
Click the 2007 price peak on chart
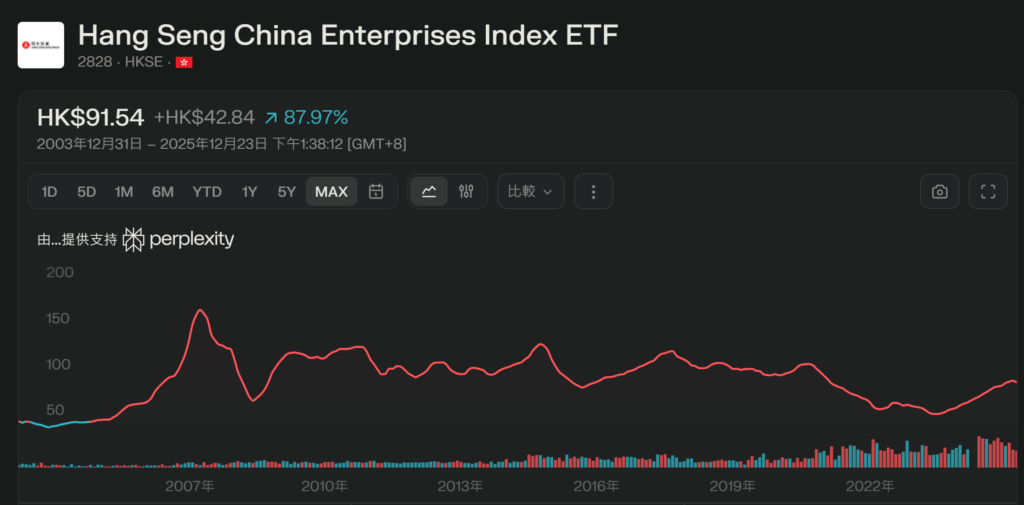tap(200, 311)
